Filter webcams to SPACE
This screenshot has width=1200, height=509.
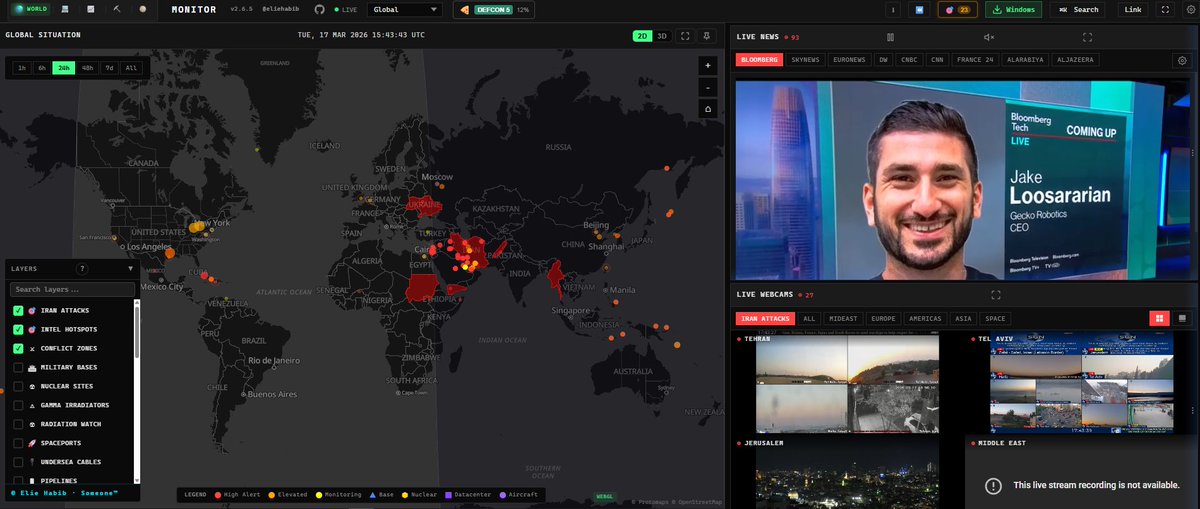point(995,318)
